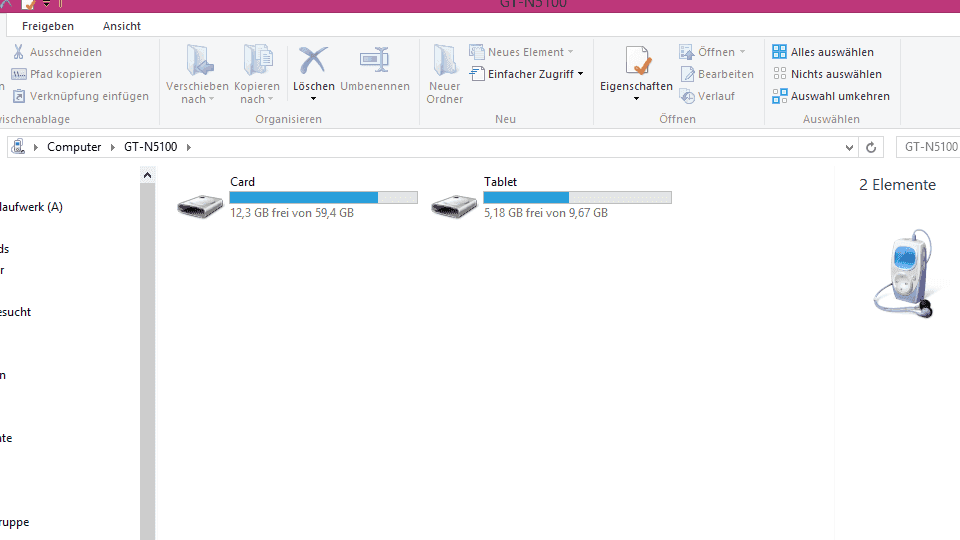Viewport: 960px width, 540px height.
Task: Click the '2 Elemente' details text
Action: (x=898, y=185)
